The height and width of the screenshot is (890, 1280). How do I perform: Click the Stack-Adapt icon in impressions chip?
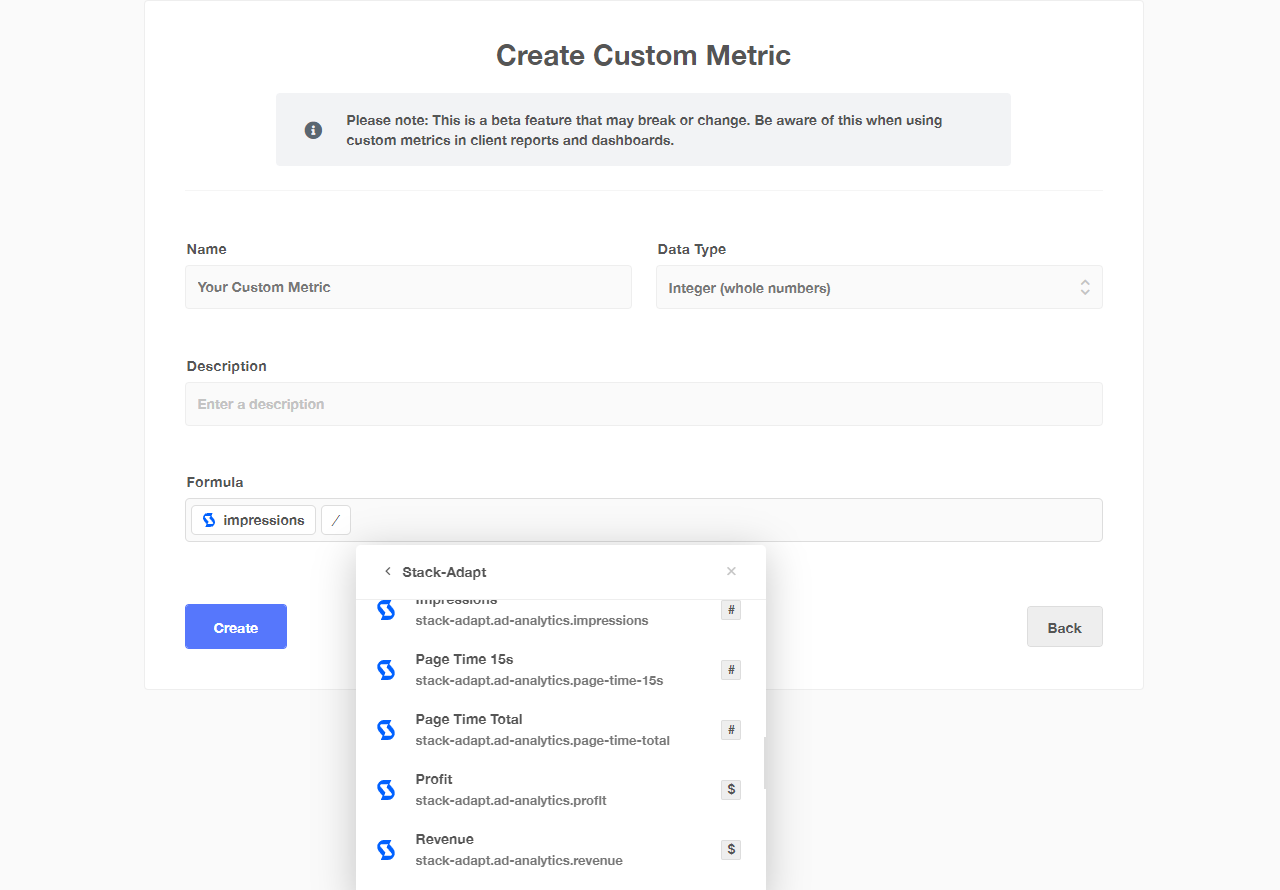[x=209, y=520]
